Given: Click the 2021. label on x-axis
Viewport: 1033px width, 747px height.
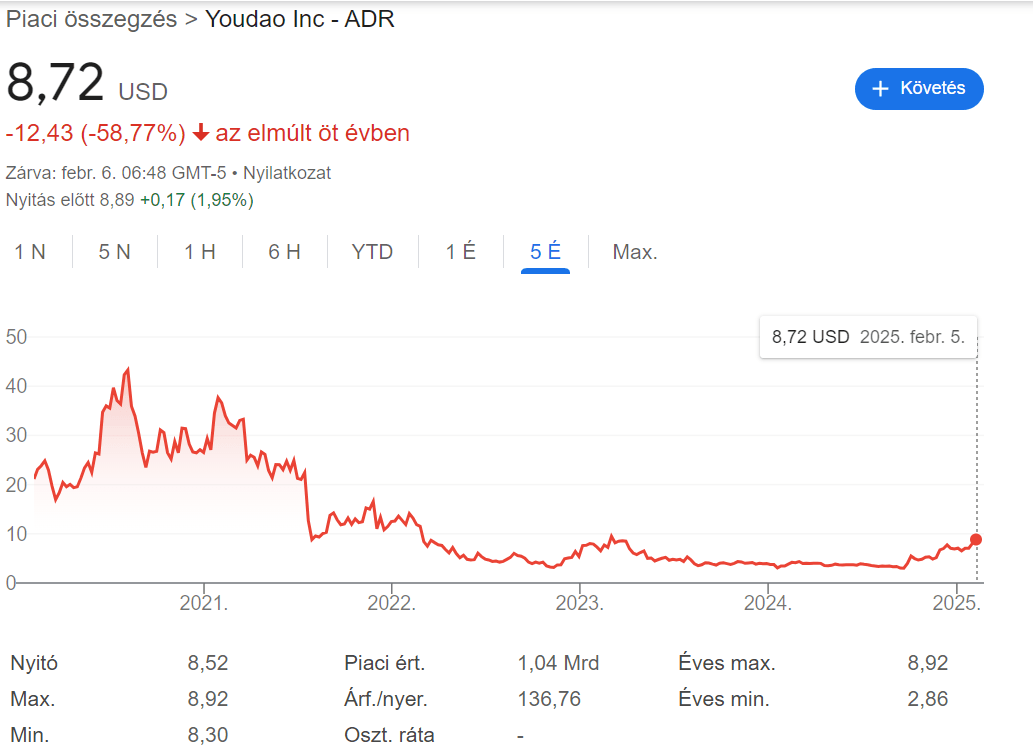Looking at the screenshot, I should (x=204, y=604).
